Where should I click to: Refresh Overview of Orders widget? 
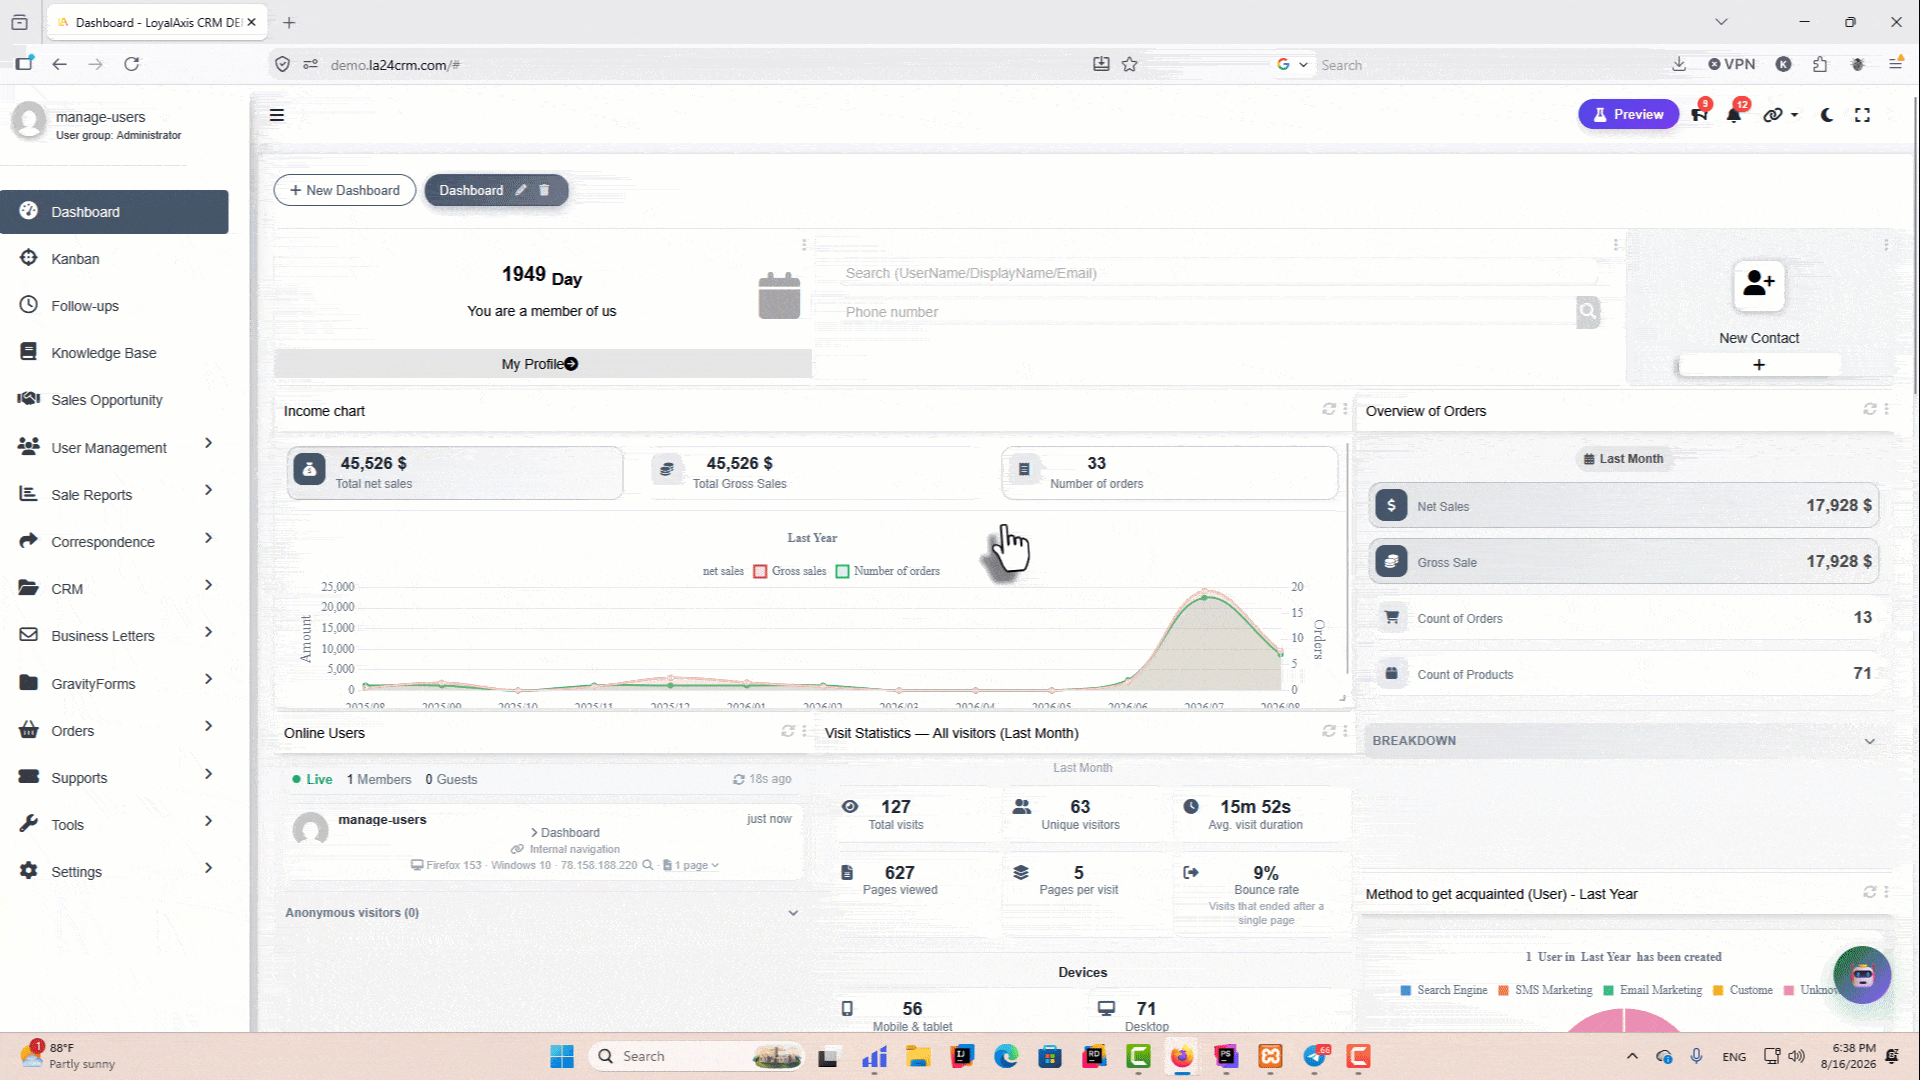tap(1869, 409)
